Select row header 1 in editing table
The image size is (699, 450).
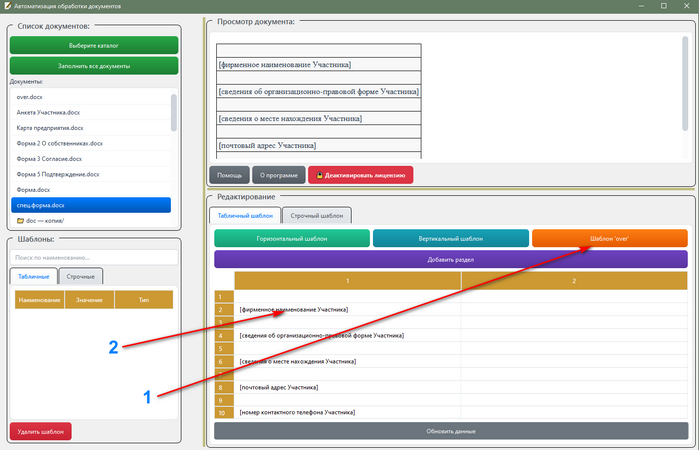(x=224, y=297)
